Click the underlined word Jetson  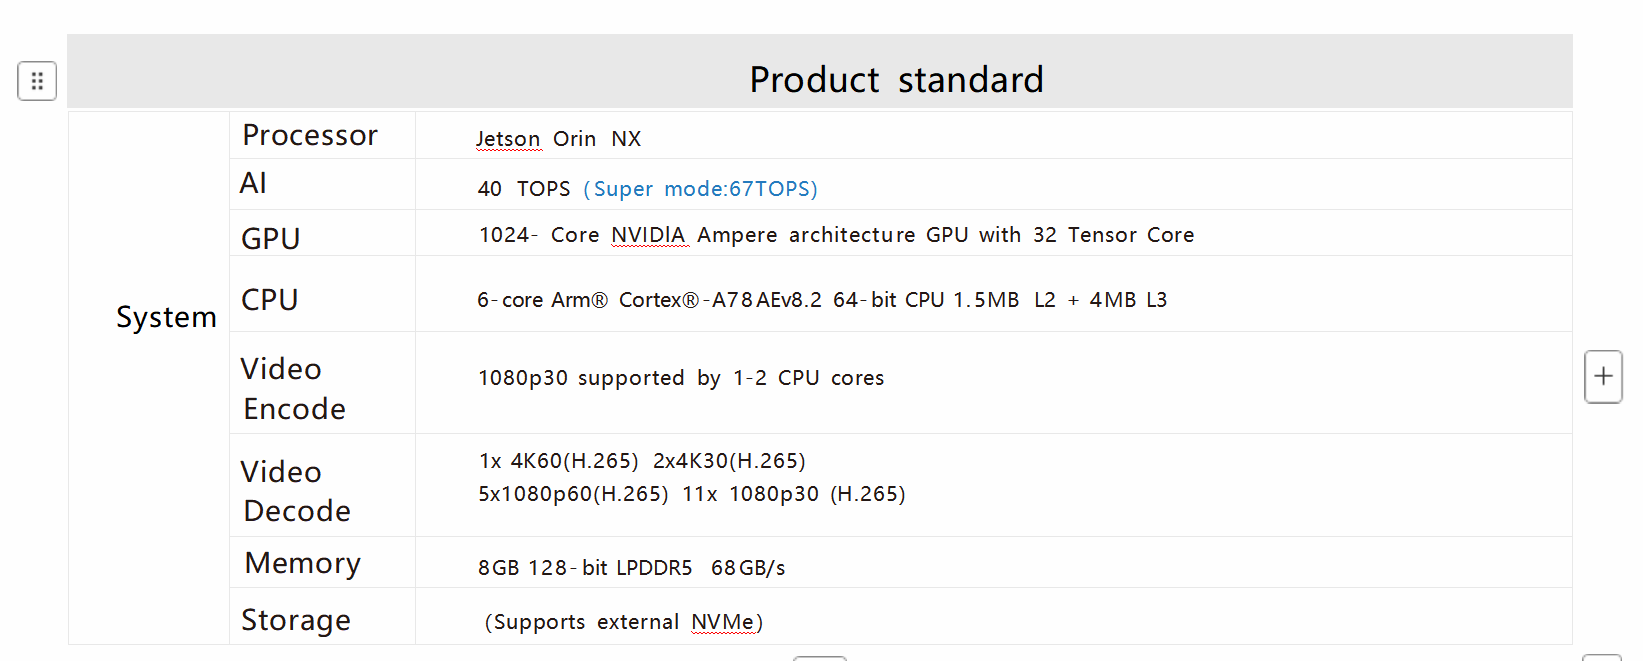point(508,139)
